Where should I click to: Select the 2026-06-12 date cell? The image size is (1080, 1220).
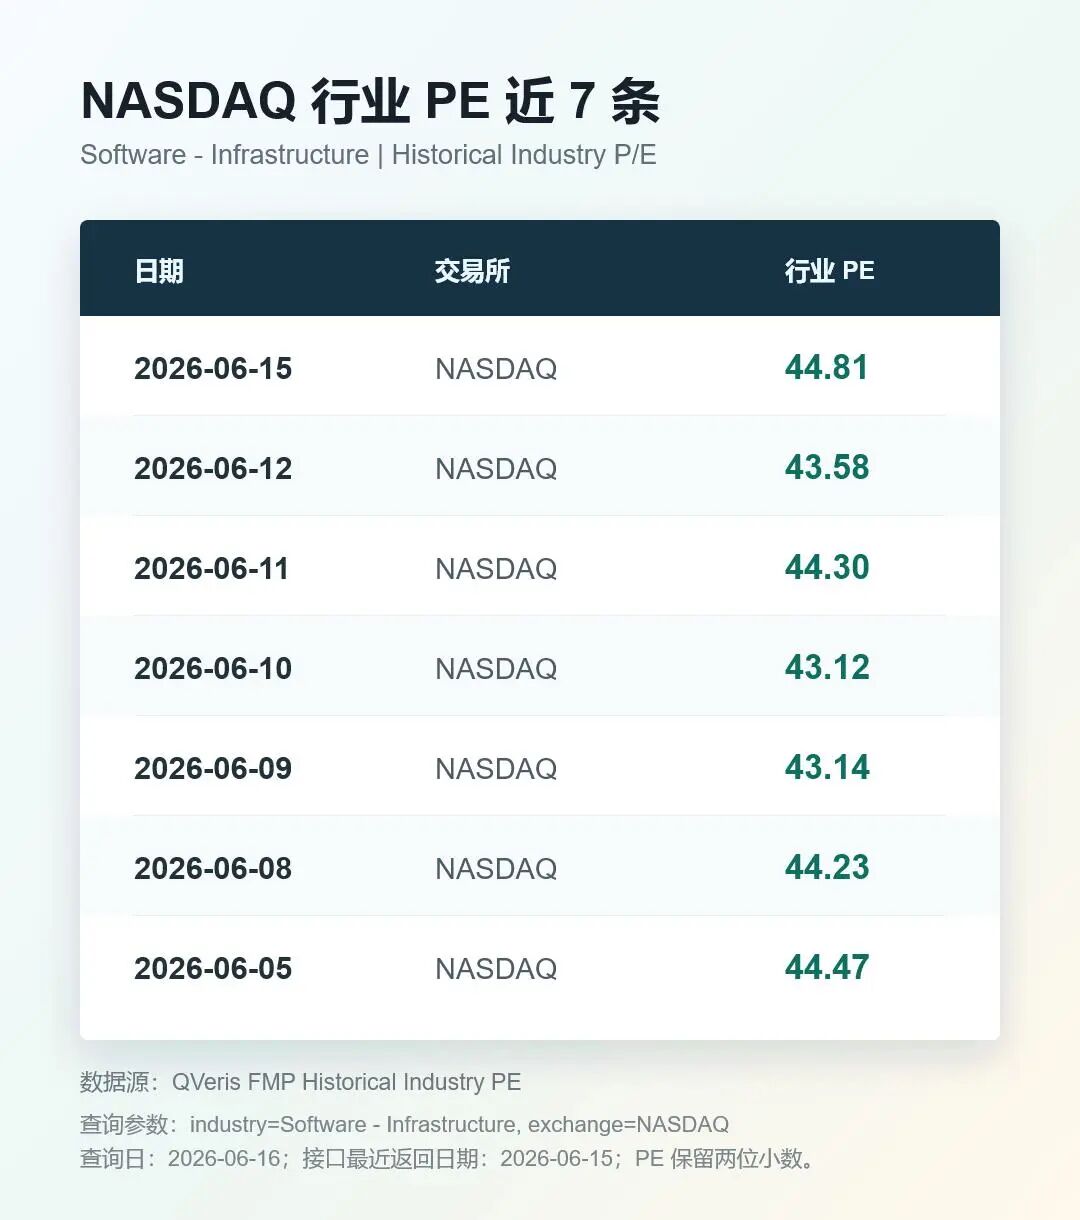coord(213,468)
